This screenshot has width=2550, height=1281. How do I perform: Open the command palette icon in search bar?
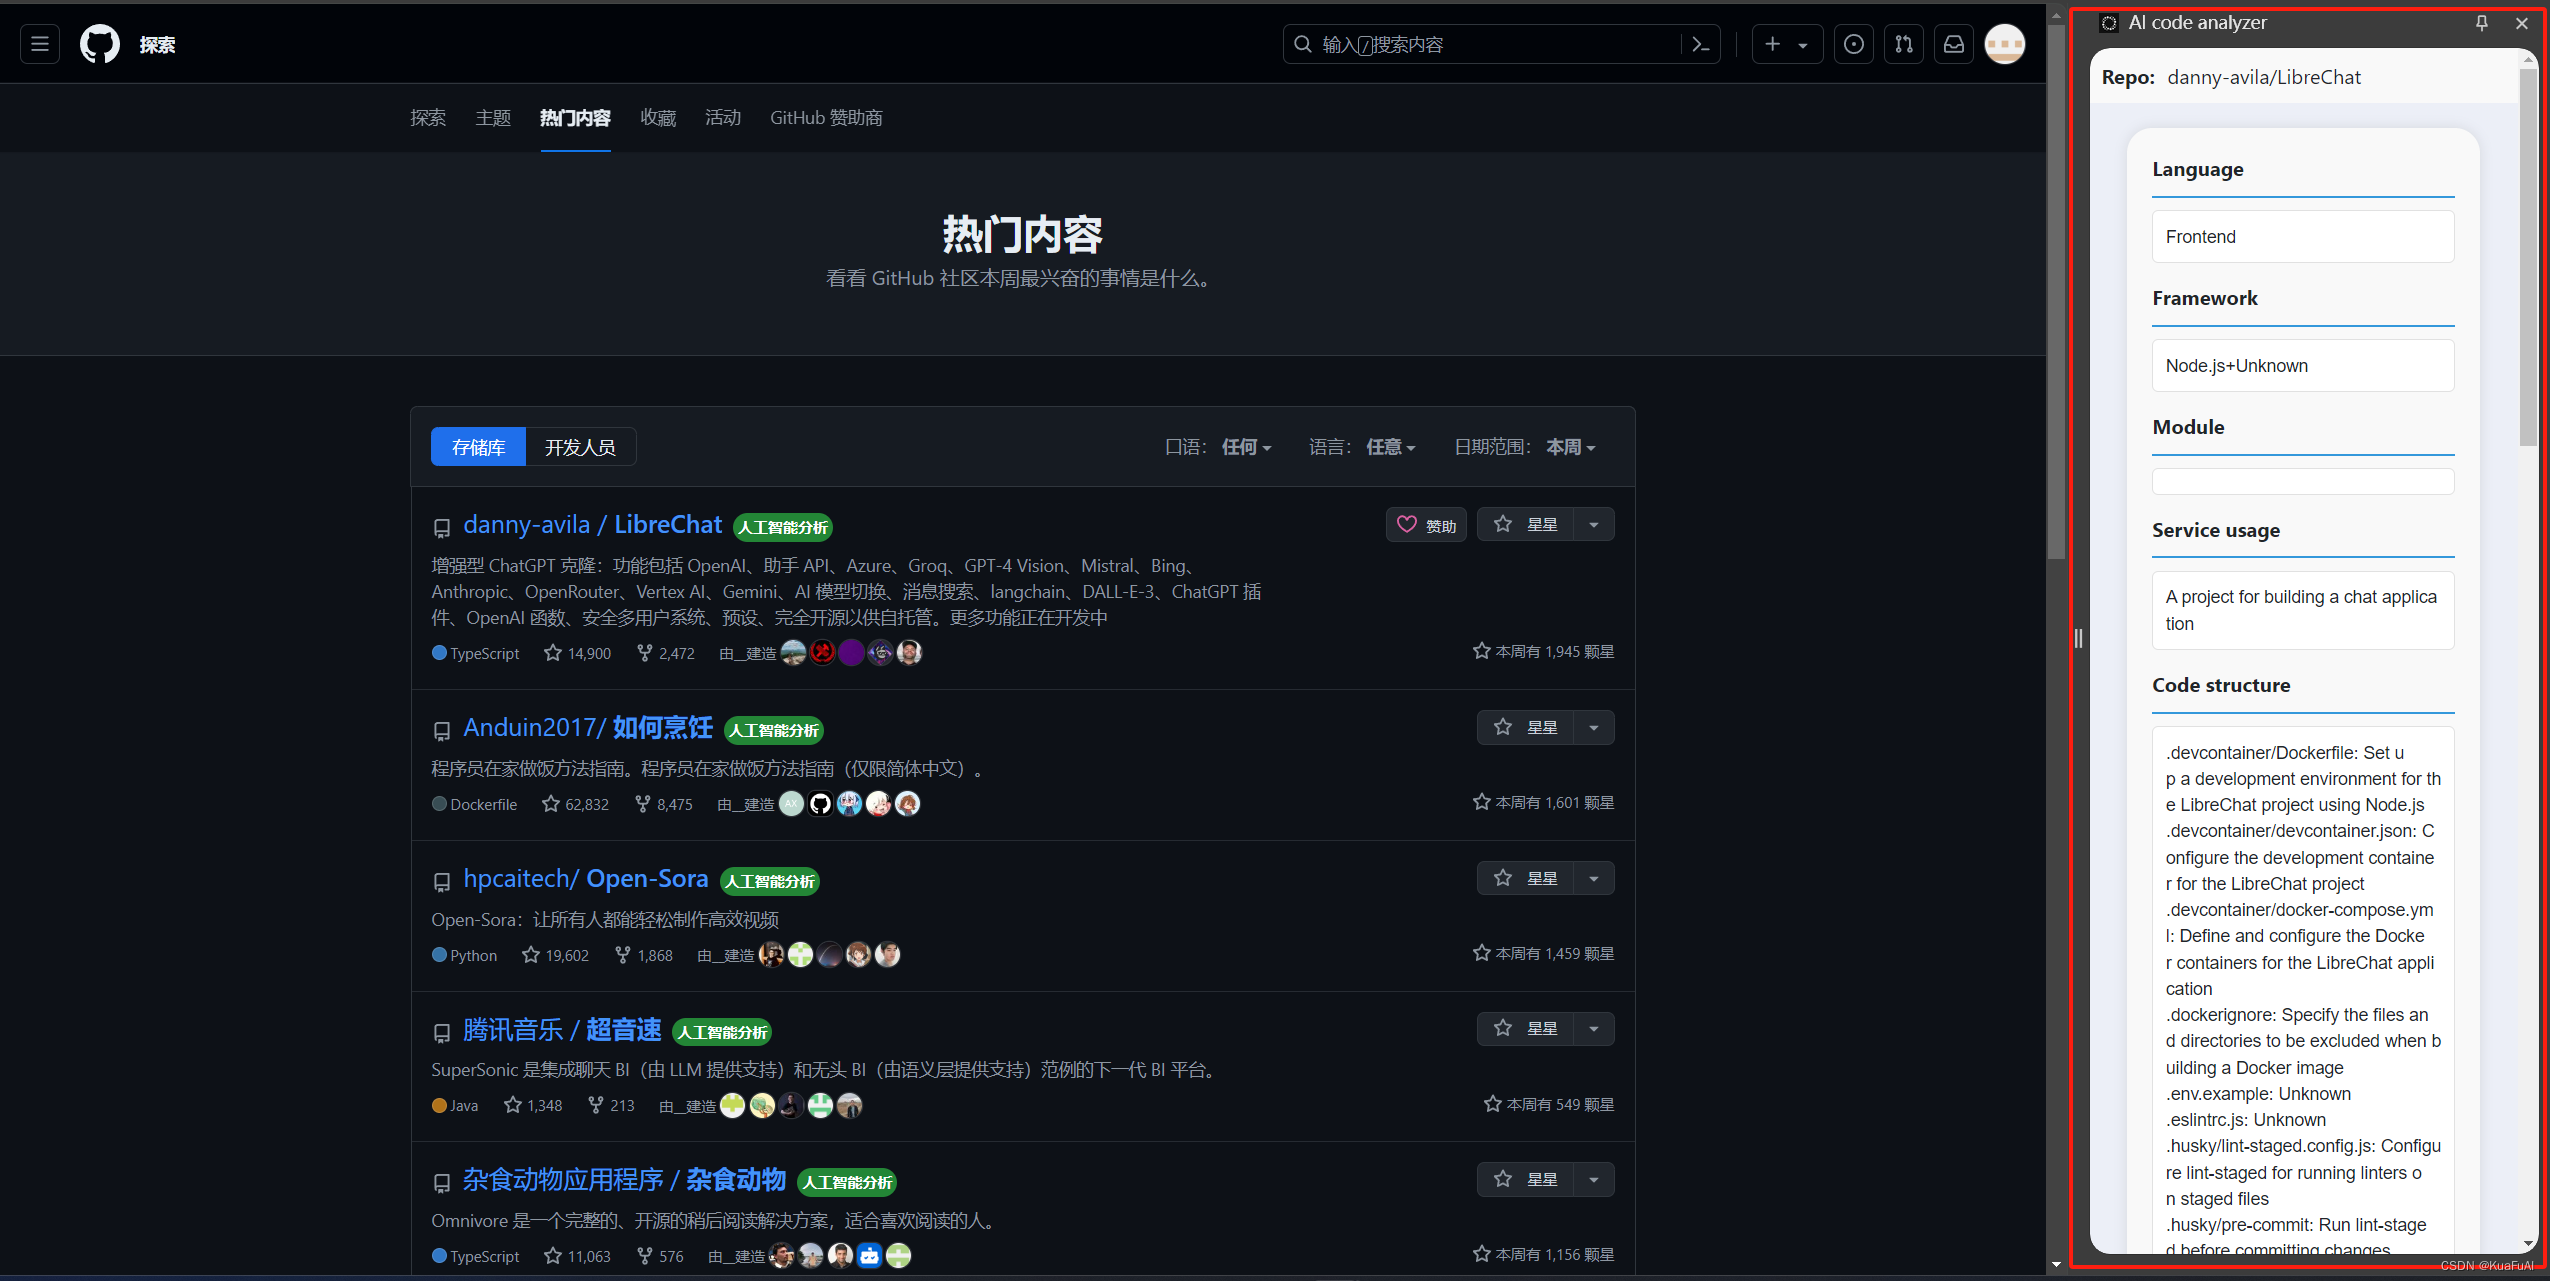point(1700,44)
